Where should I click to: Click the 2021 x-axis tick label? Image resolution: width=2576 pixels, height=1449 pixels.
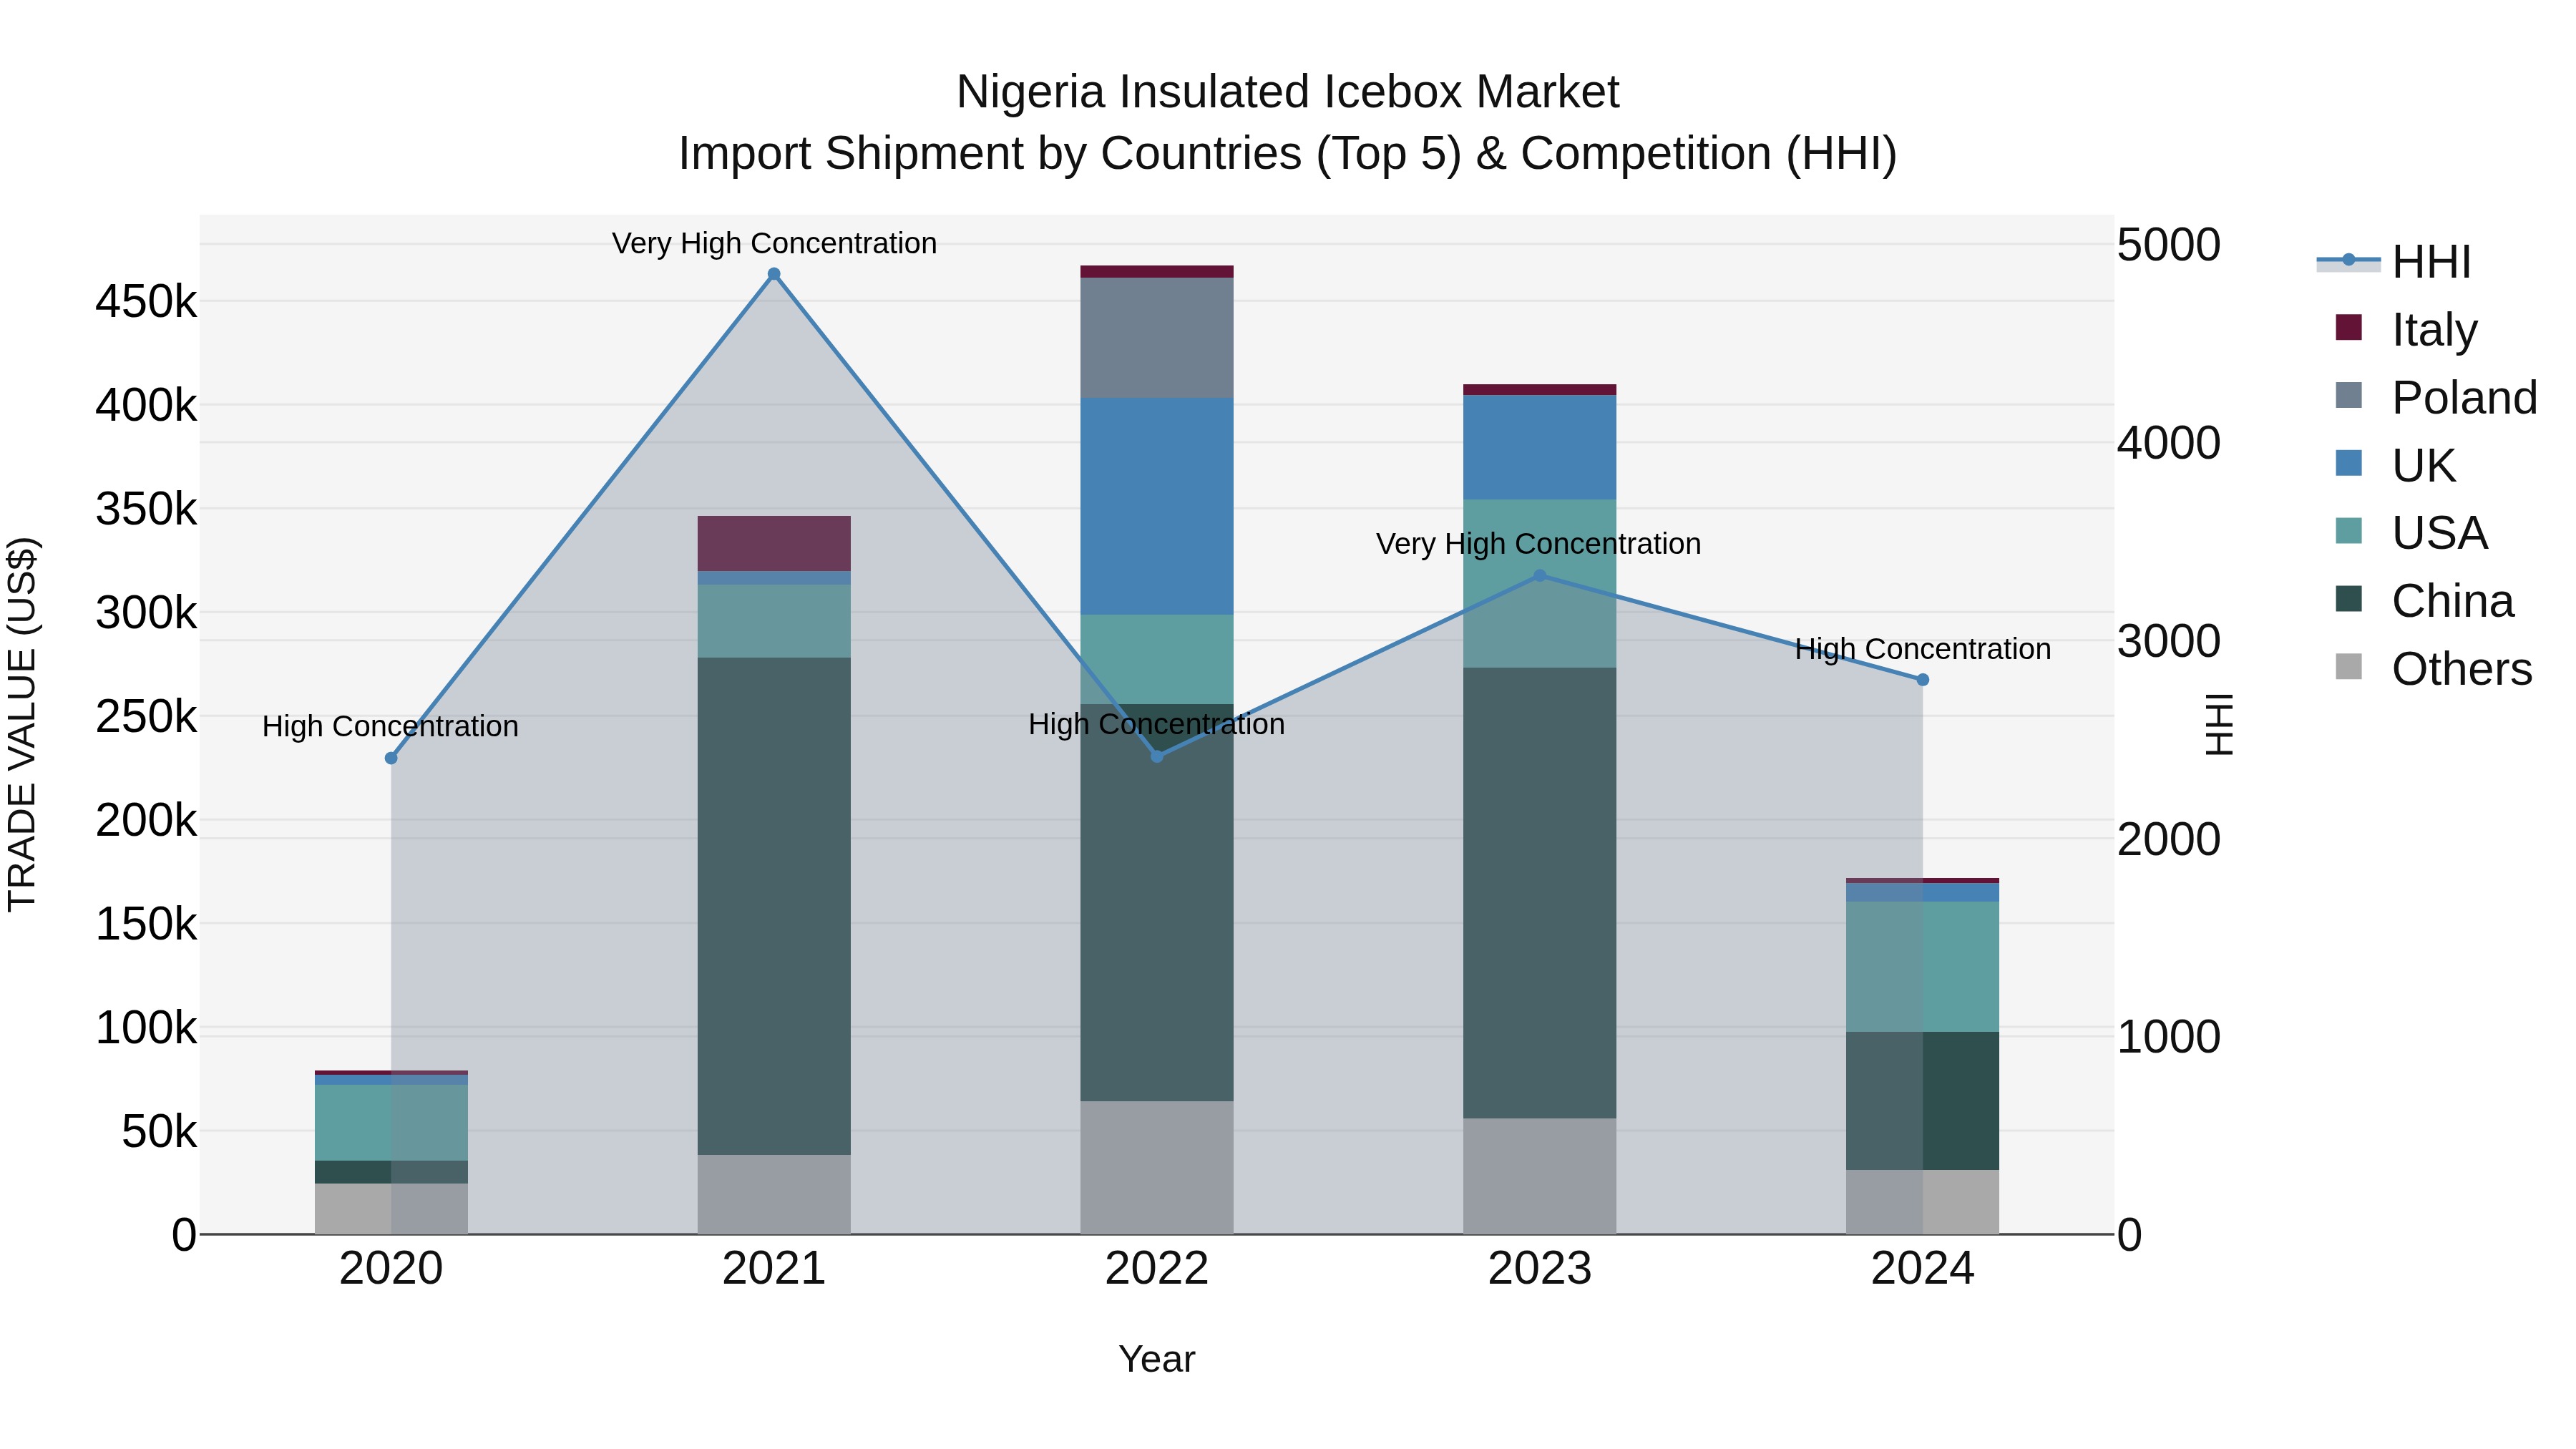[774, 1269]
